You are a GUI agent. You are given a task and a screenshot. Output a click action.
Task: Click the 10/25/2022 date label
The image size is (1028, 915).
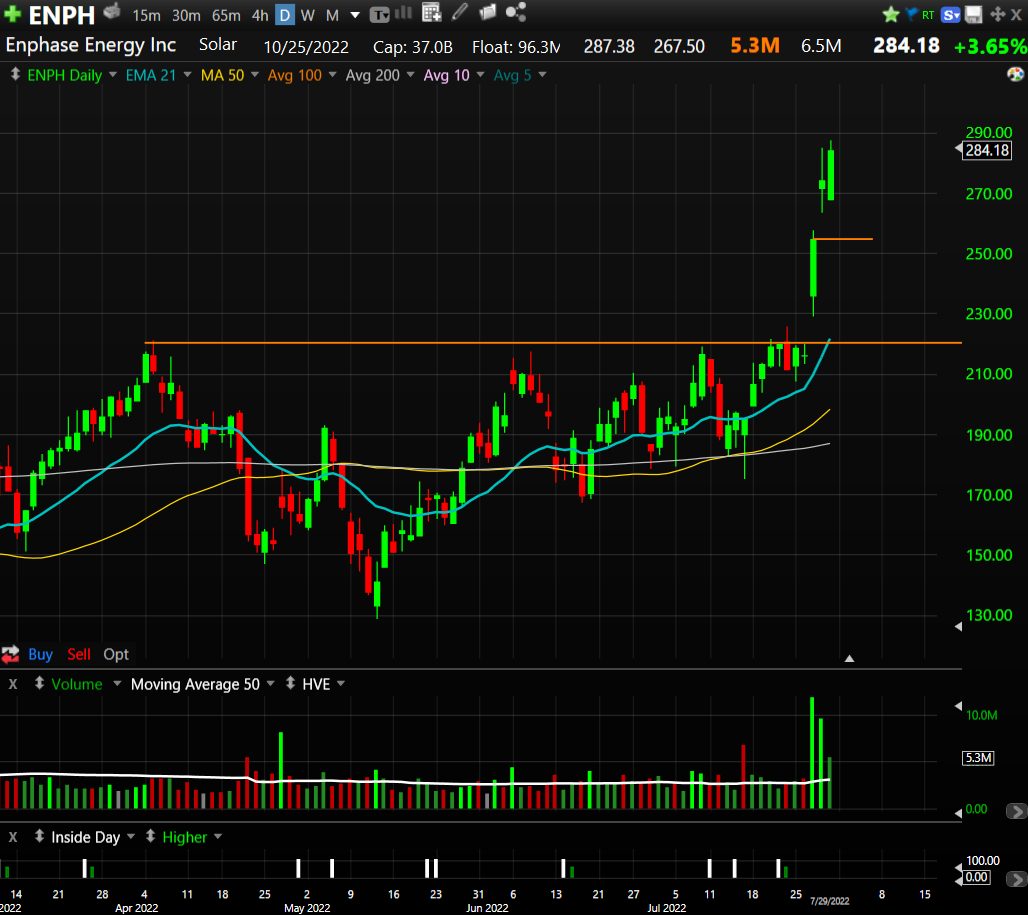pos(306,47)
